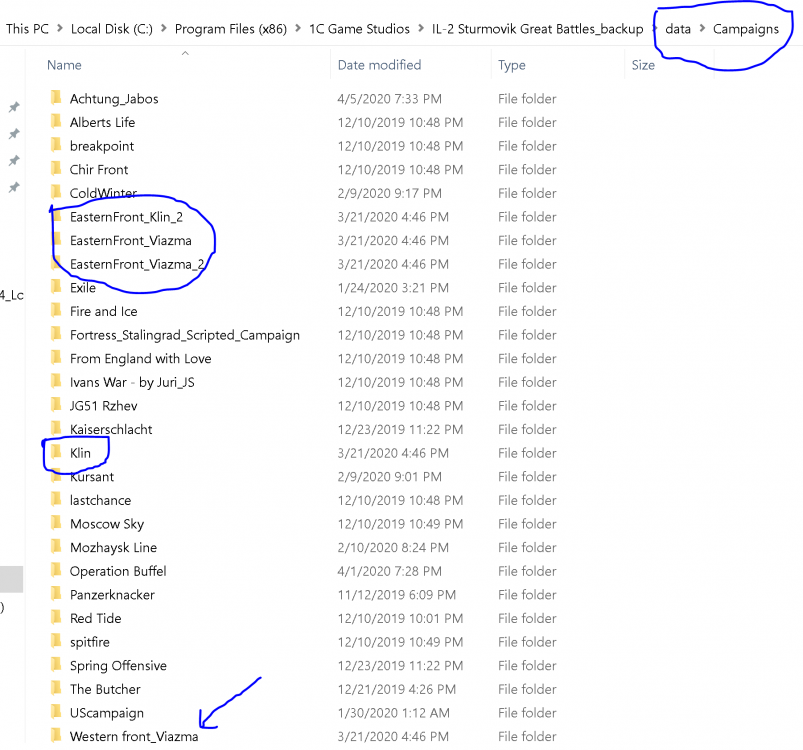Expand breadcrumb chevron after 1C Game Studios

coord(421,29)
